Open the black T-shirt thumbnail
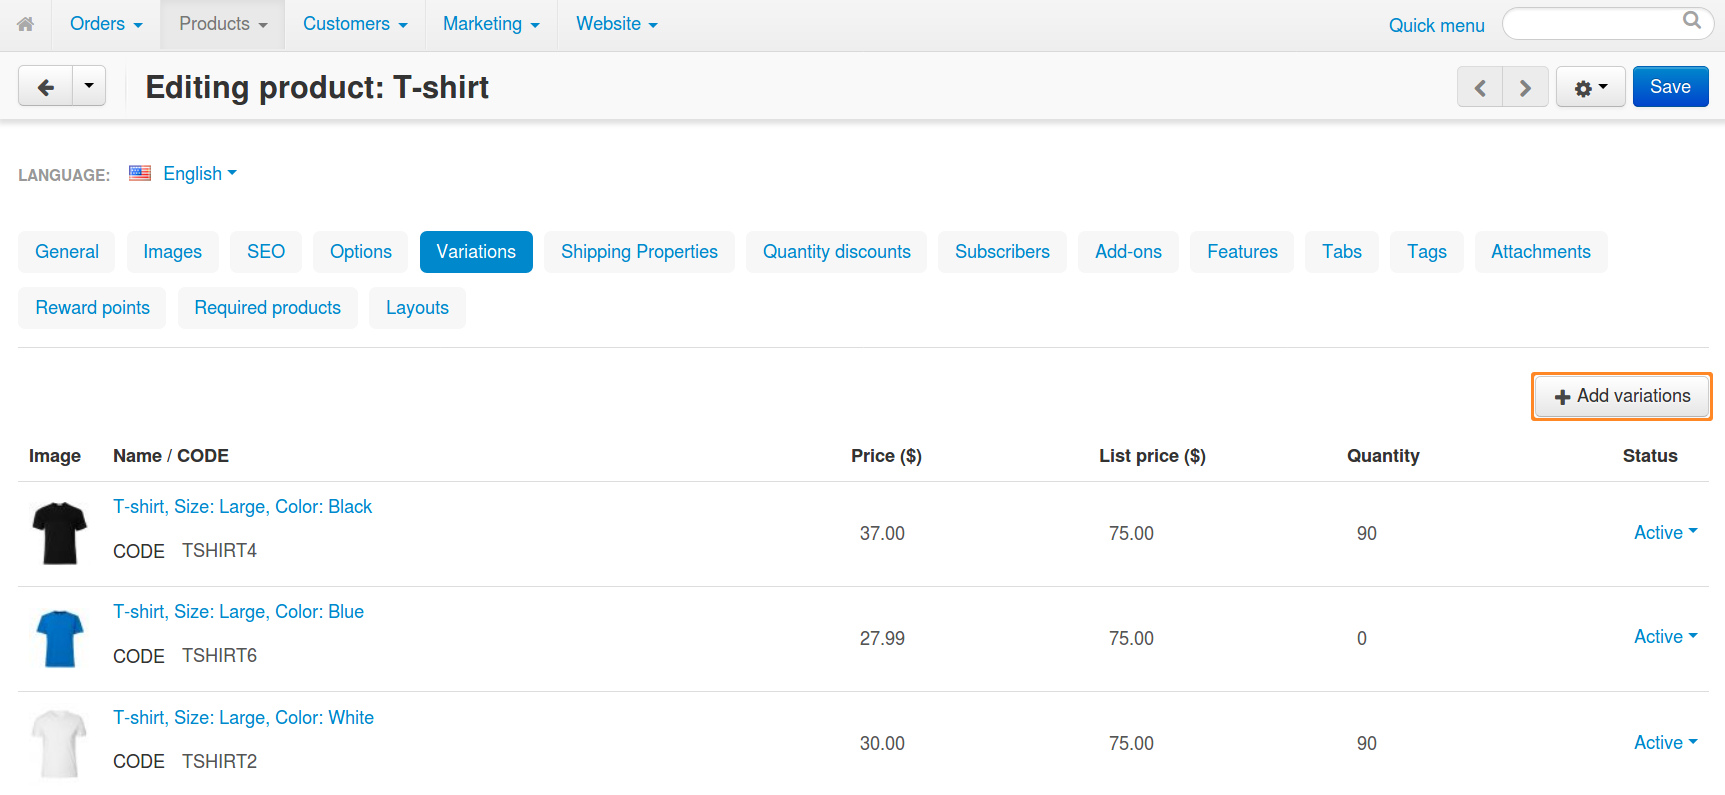1725x795 pixels. click(60, 533)
